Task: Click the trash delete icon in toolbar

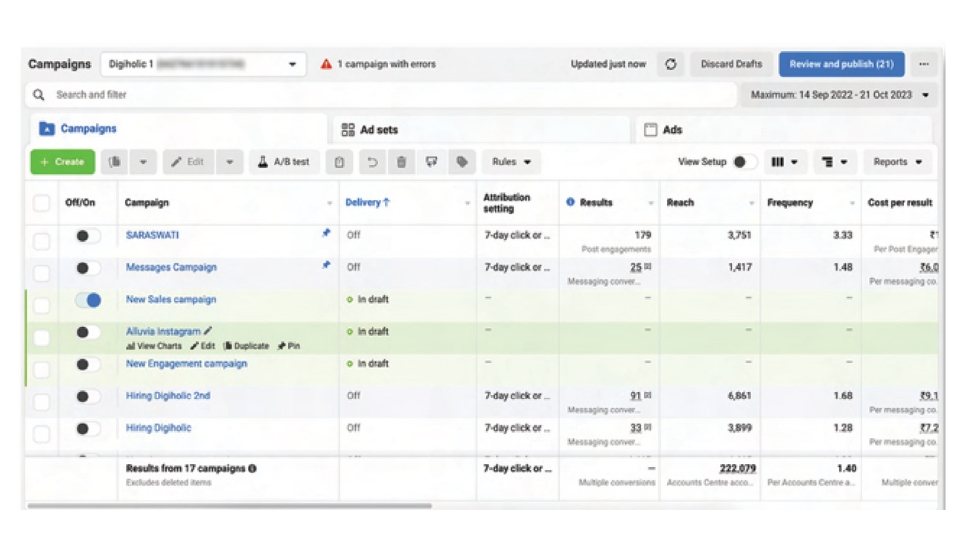Action: click(x=401, y=162)
